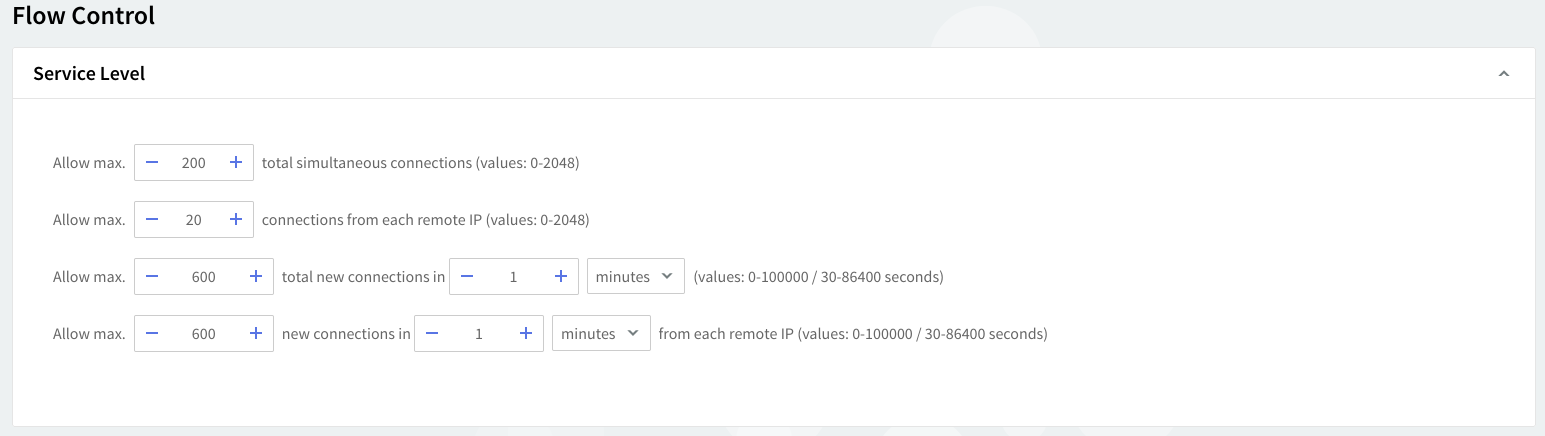Screen dimensions: 1545x436
Task: Increase total simultaneous connections with plus icon
Action: tap(236, 162)
